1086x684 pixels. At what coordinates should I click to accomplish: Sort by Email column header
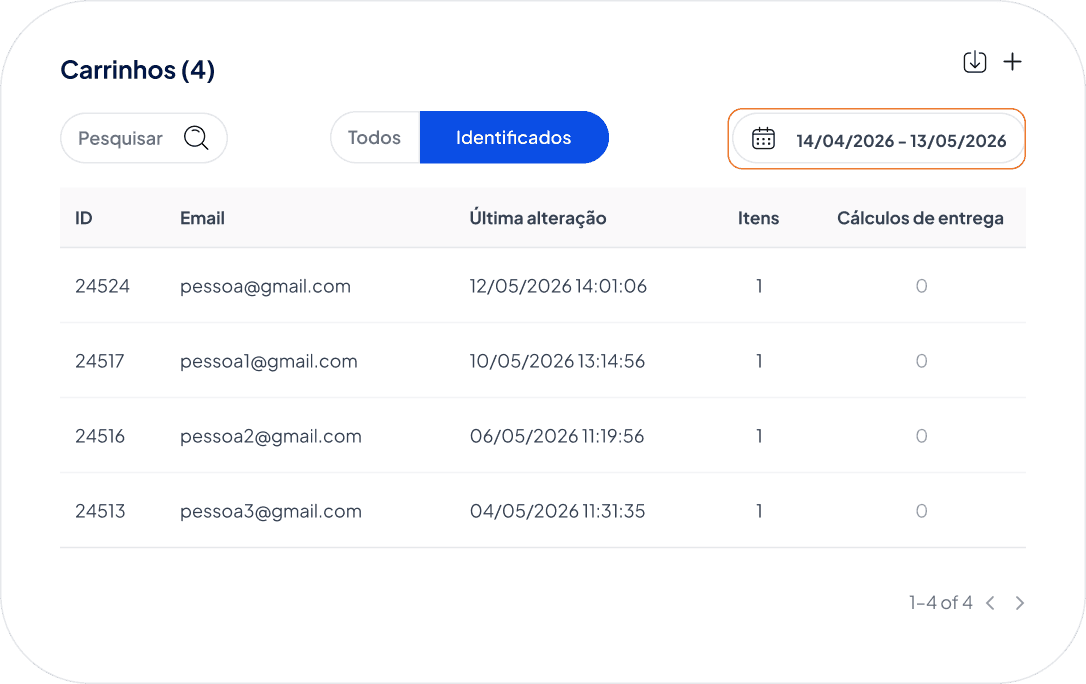click(202, 218)
